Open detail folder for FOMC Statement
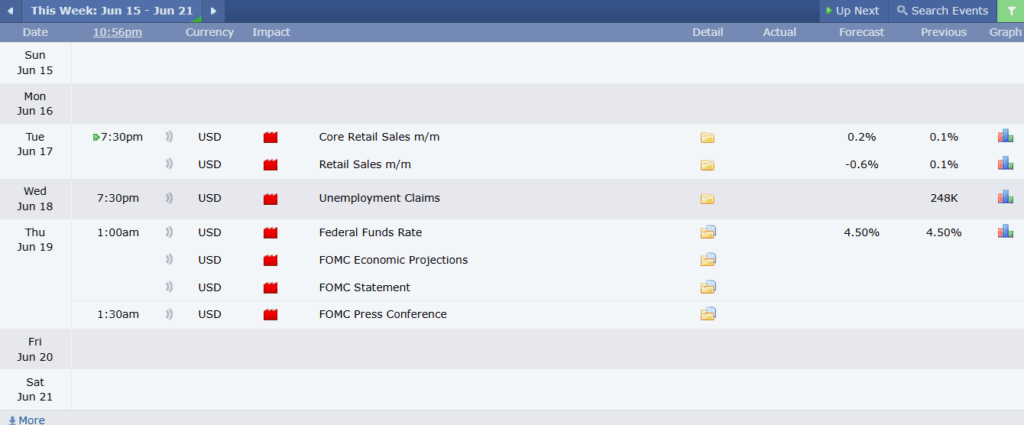This screenshot has height=425, width=1024. [708, 287]
